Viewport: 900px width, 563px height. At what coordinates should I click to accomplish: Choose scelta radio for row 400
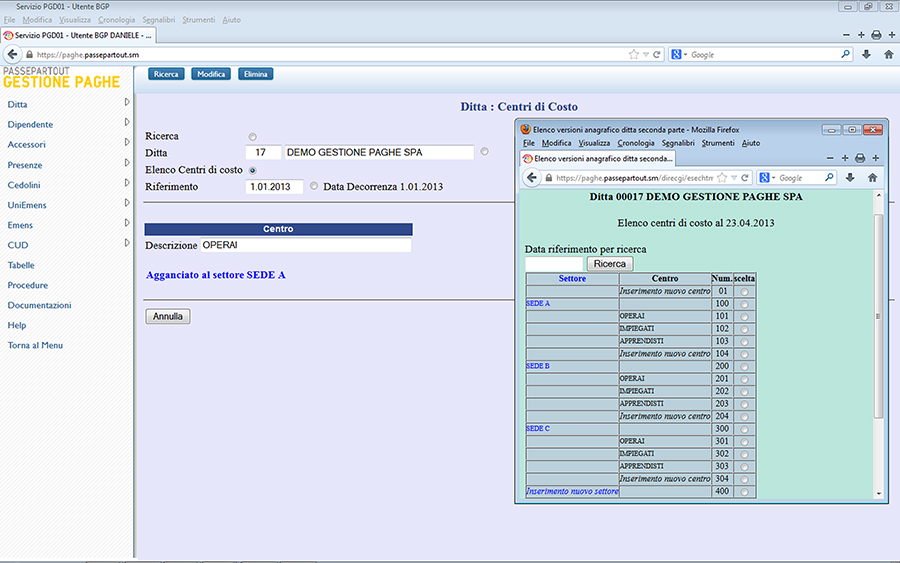pos(744,492)
